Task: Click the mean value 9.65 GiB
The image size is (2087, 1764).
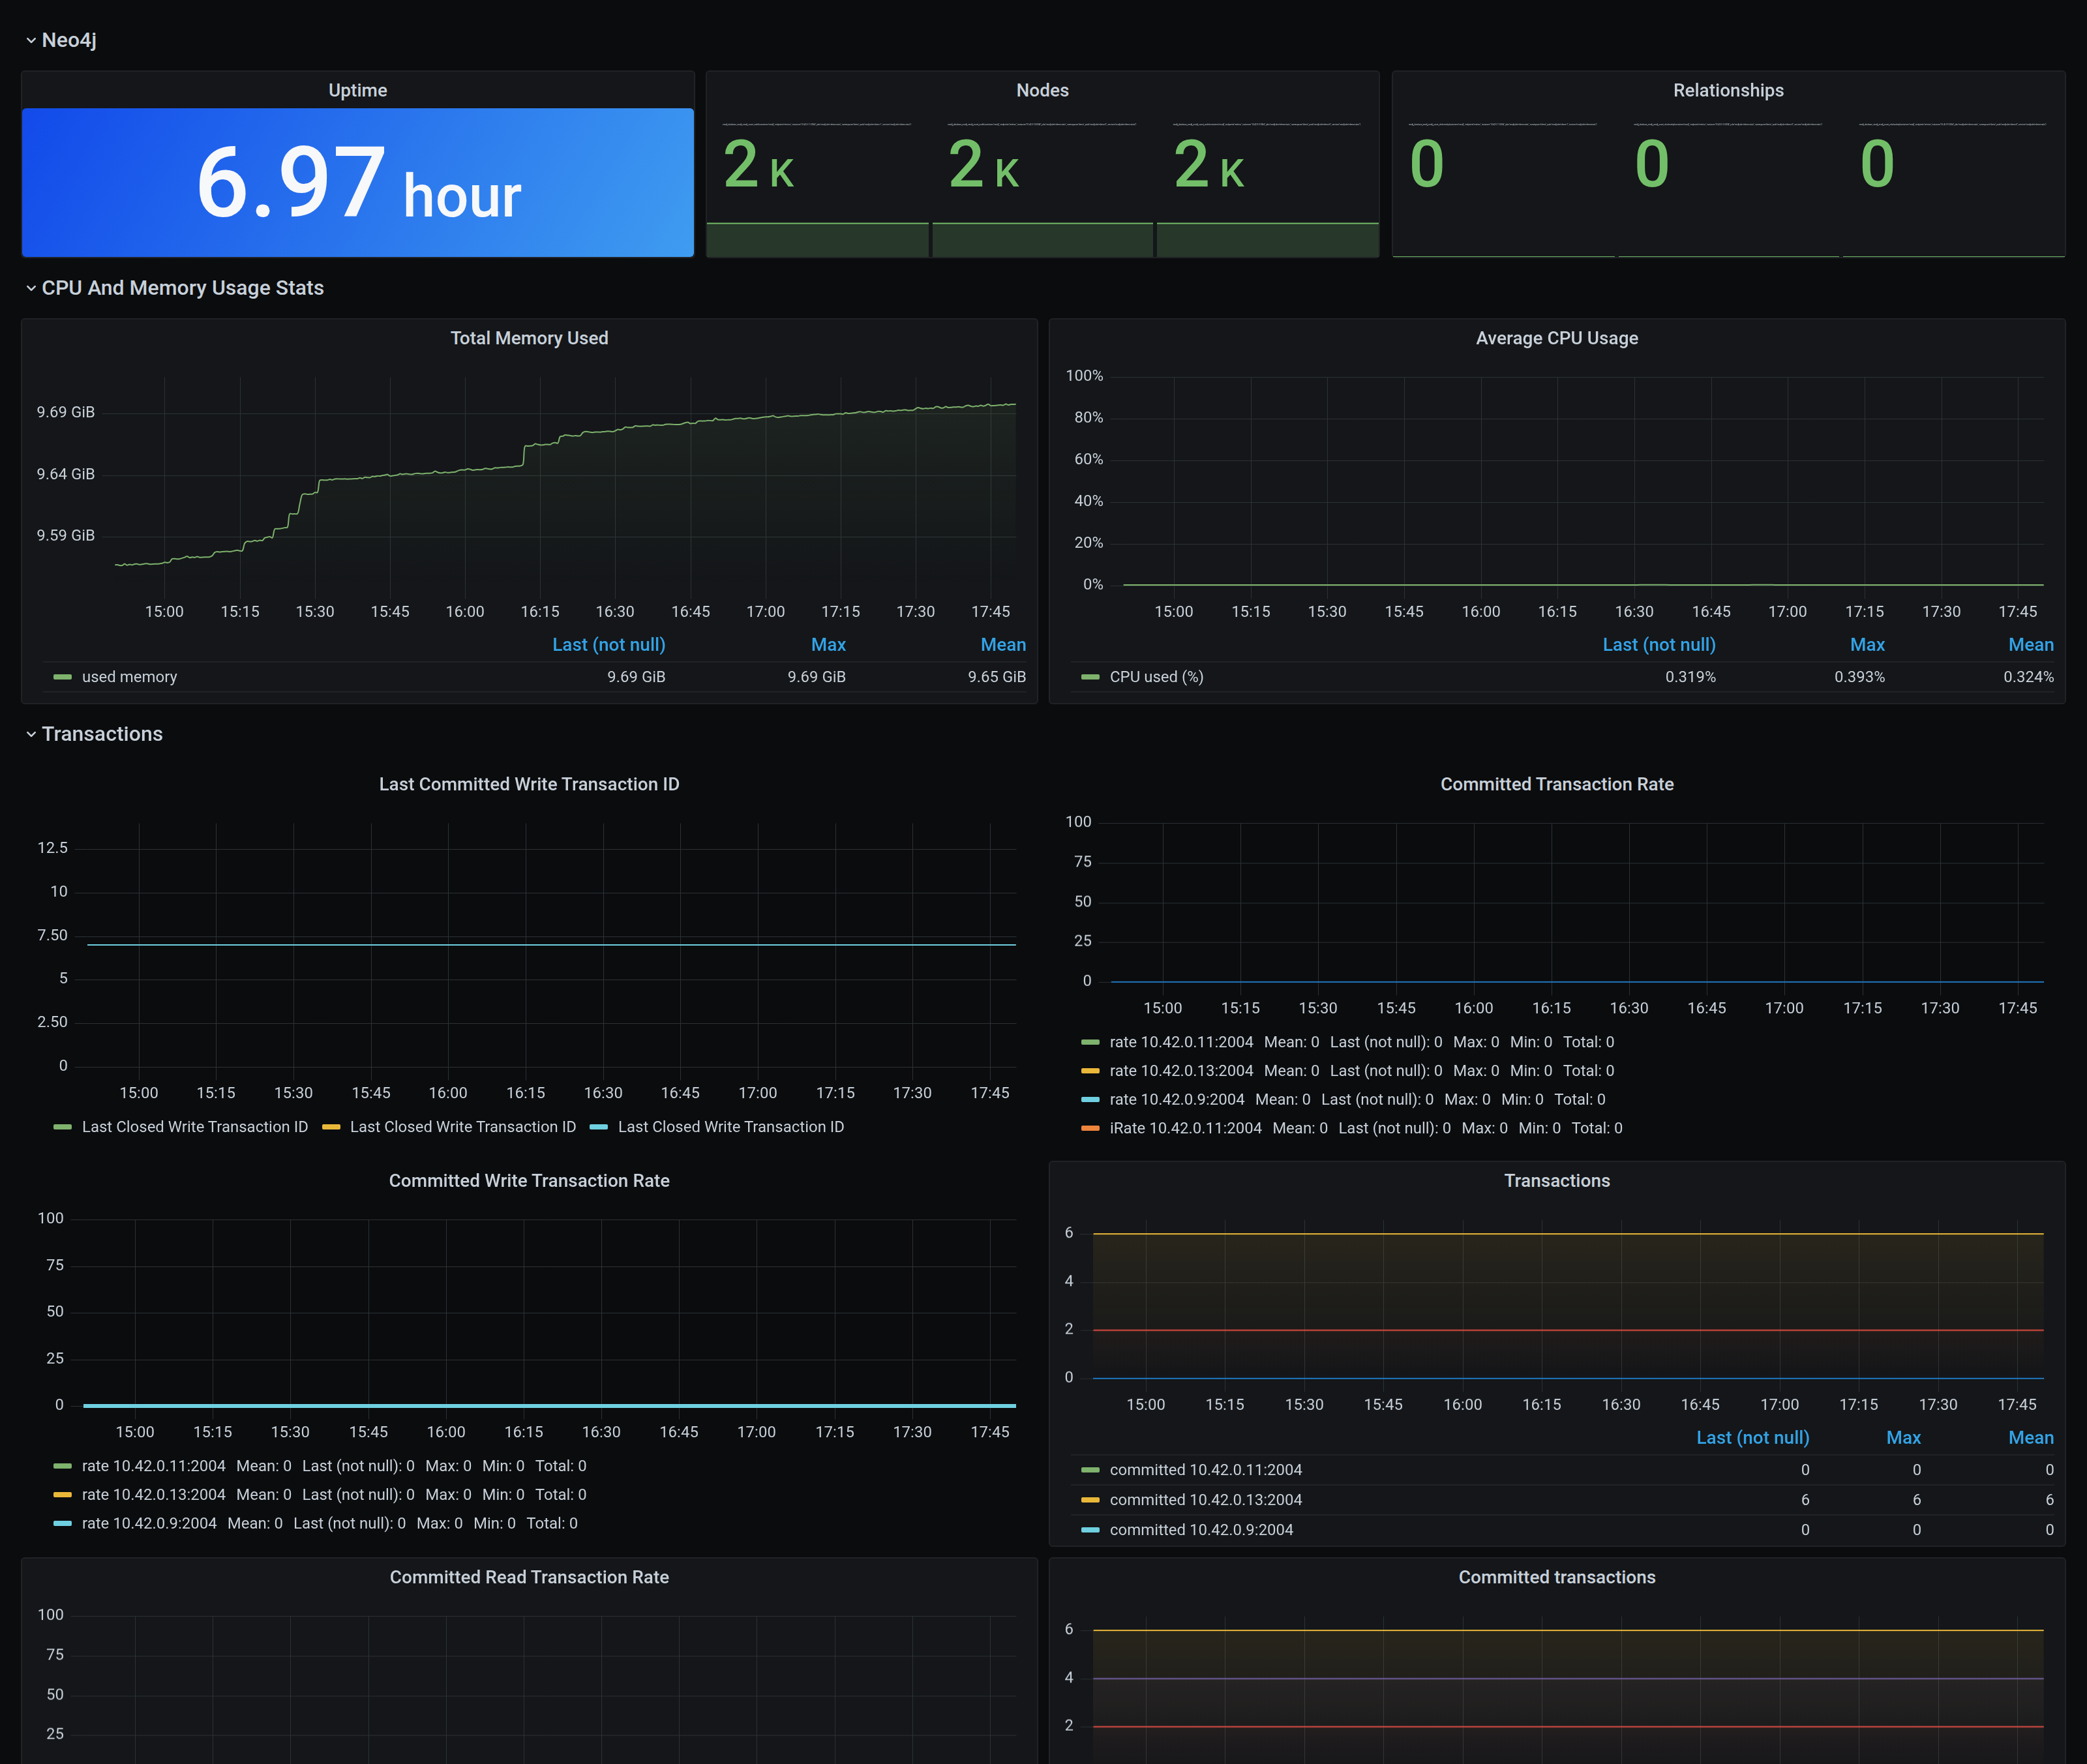Action: click(x=996, y=677)
